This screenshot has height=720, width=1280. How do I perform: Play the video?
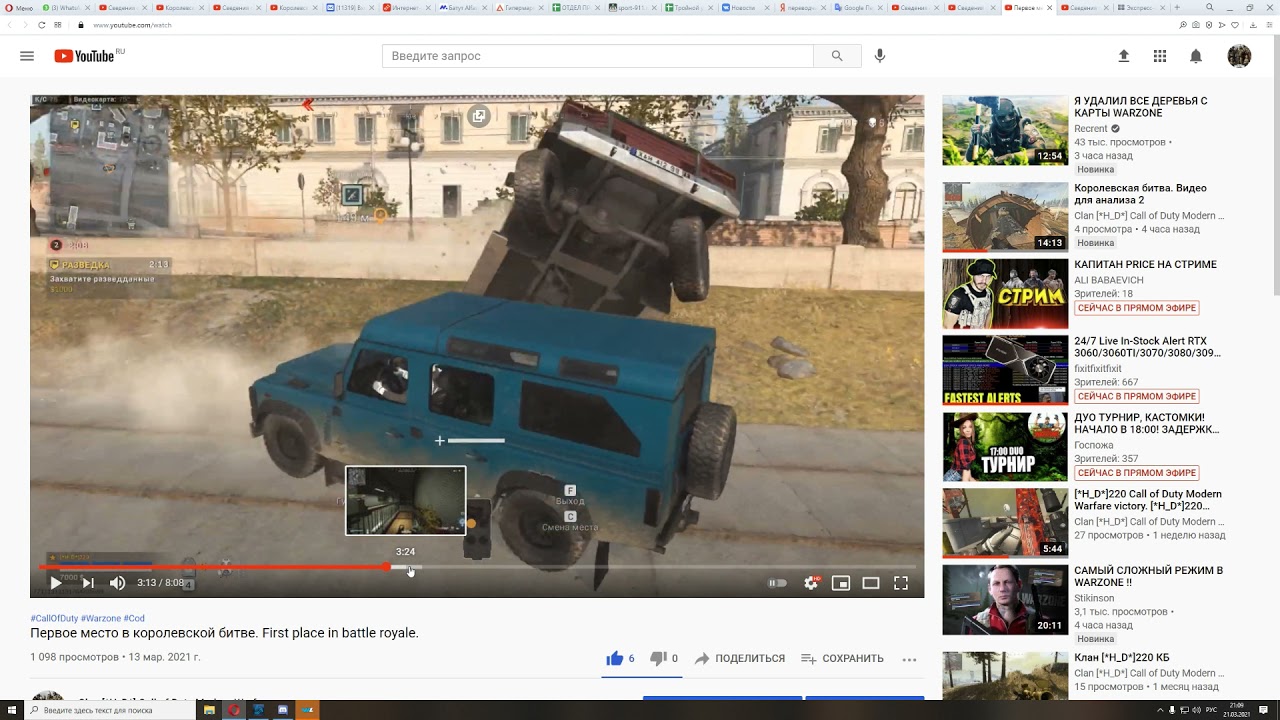(x=56, y=583)
